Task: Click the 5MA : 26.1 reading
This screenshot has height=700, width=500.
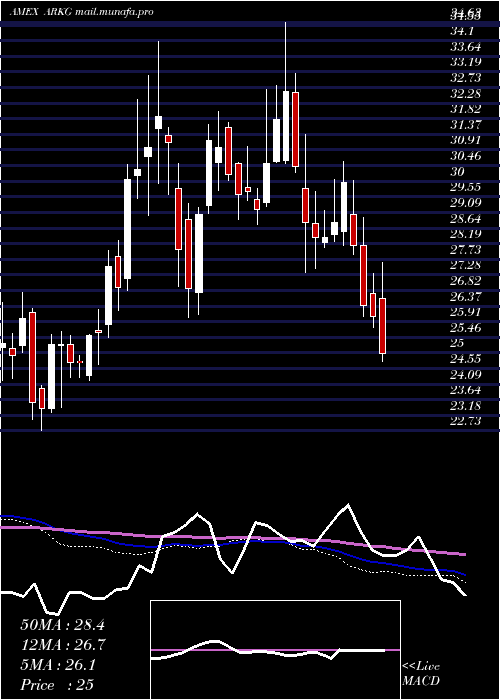Action: click(x=58, y=665)
